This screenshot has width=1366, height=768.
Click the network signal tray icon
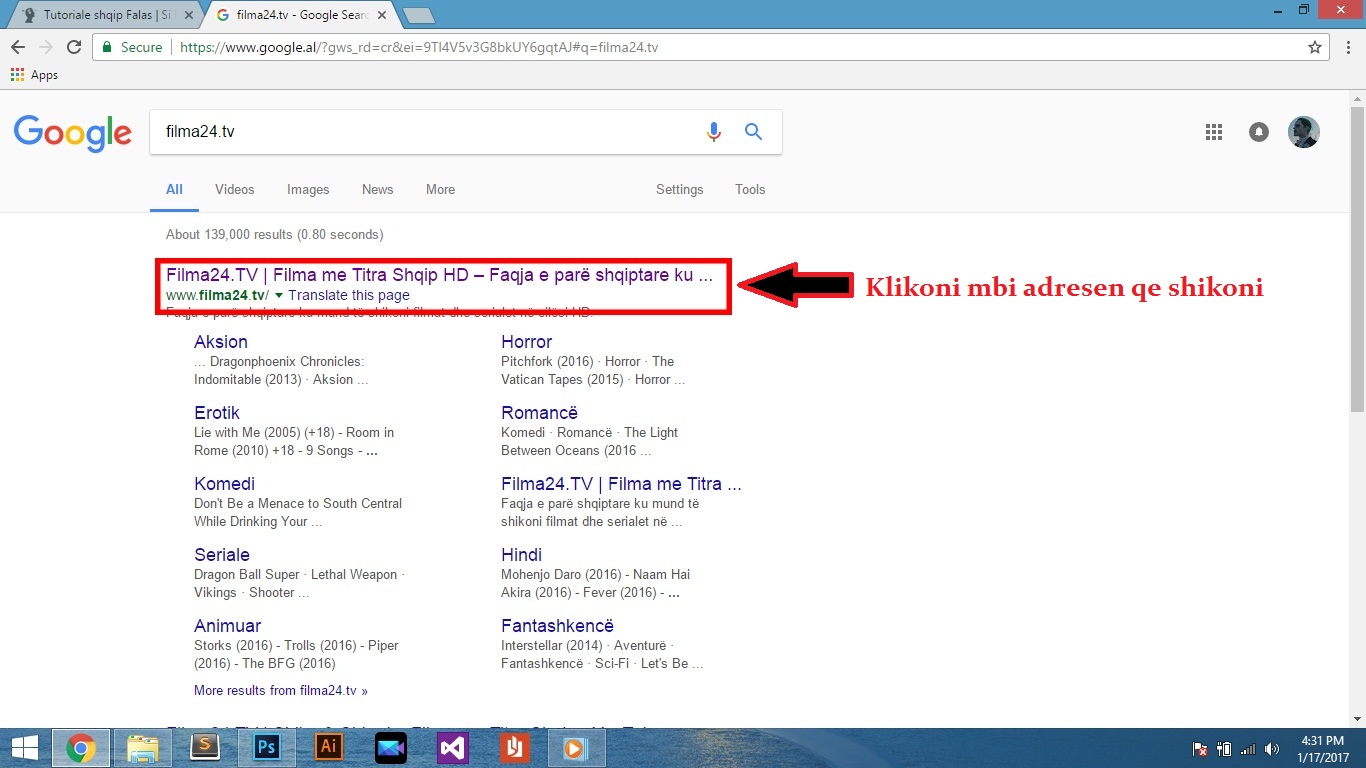pyautogui.click(x=1247, y=748)
